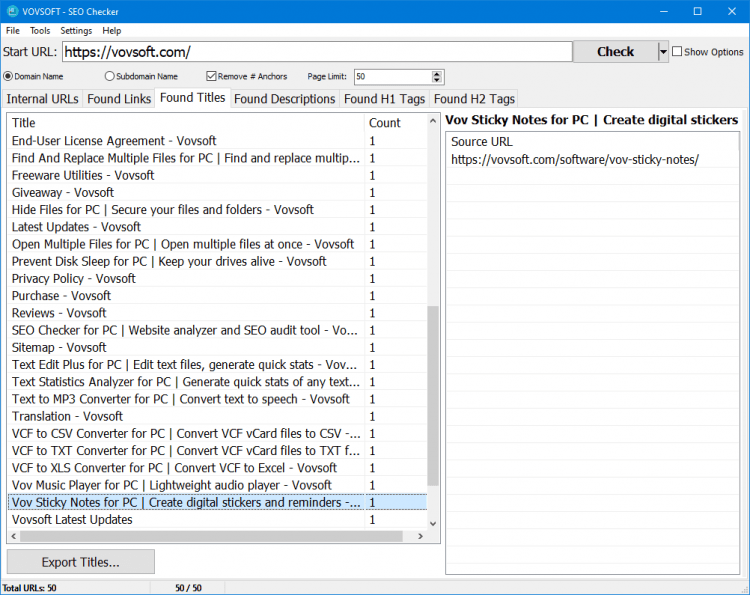
Task: Click the Source URL column header
Action: (592, 142)
